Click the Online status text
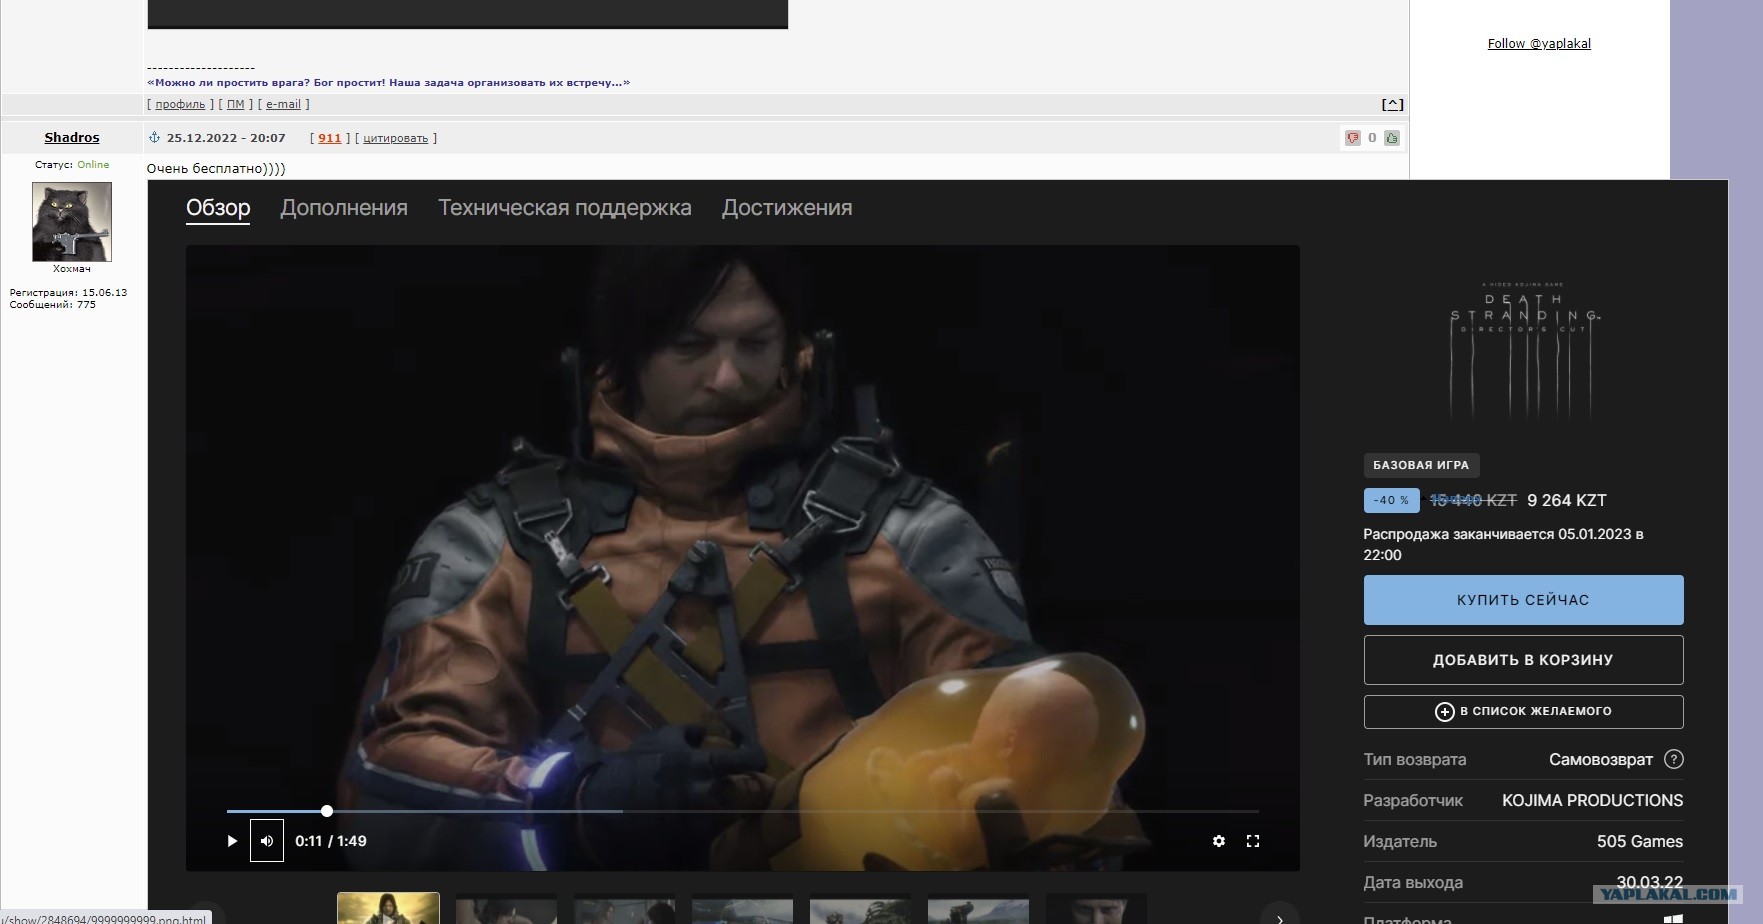 pos(93,165)
